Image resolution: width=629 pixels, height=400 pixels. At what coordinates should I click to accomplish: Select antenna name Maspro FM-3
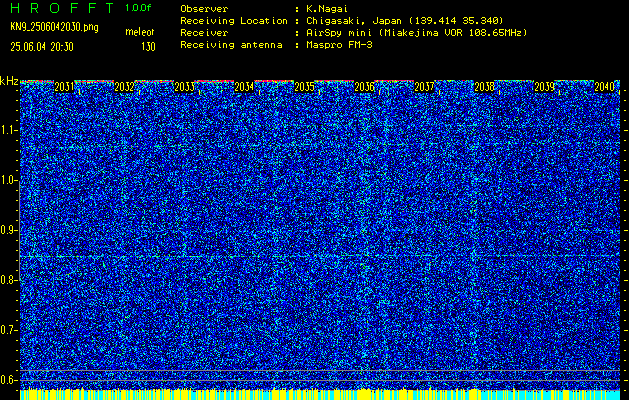[x=339, y=45]
